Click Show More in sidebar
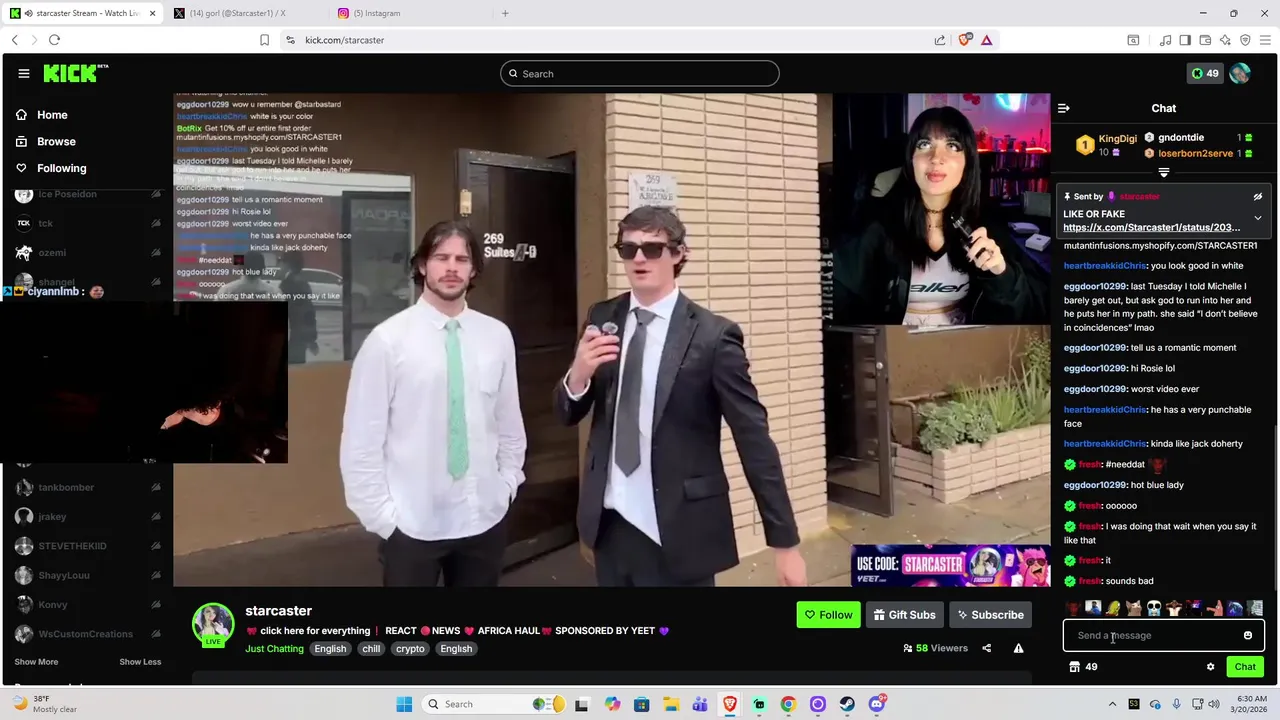Viewport: 1280px width, 720px height. coord(36,662)
